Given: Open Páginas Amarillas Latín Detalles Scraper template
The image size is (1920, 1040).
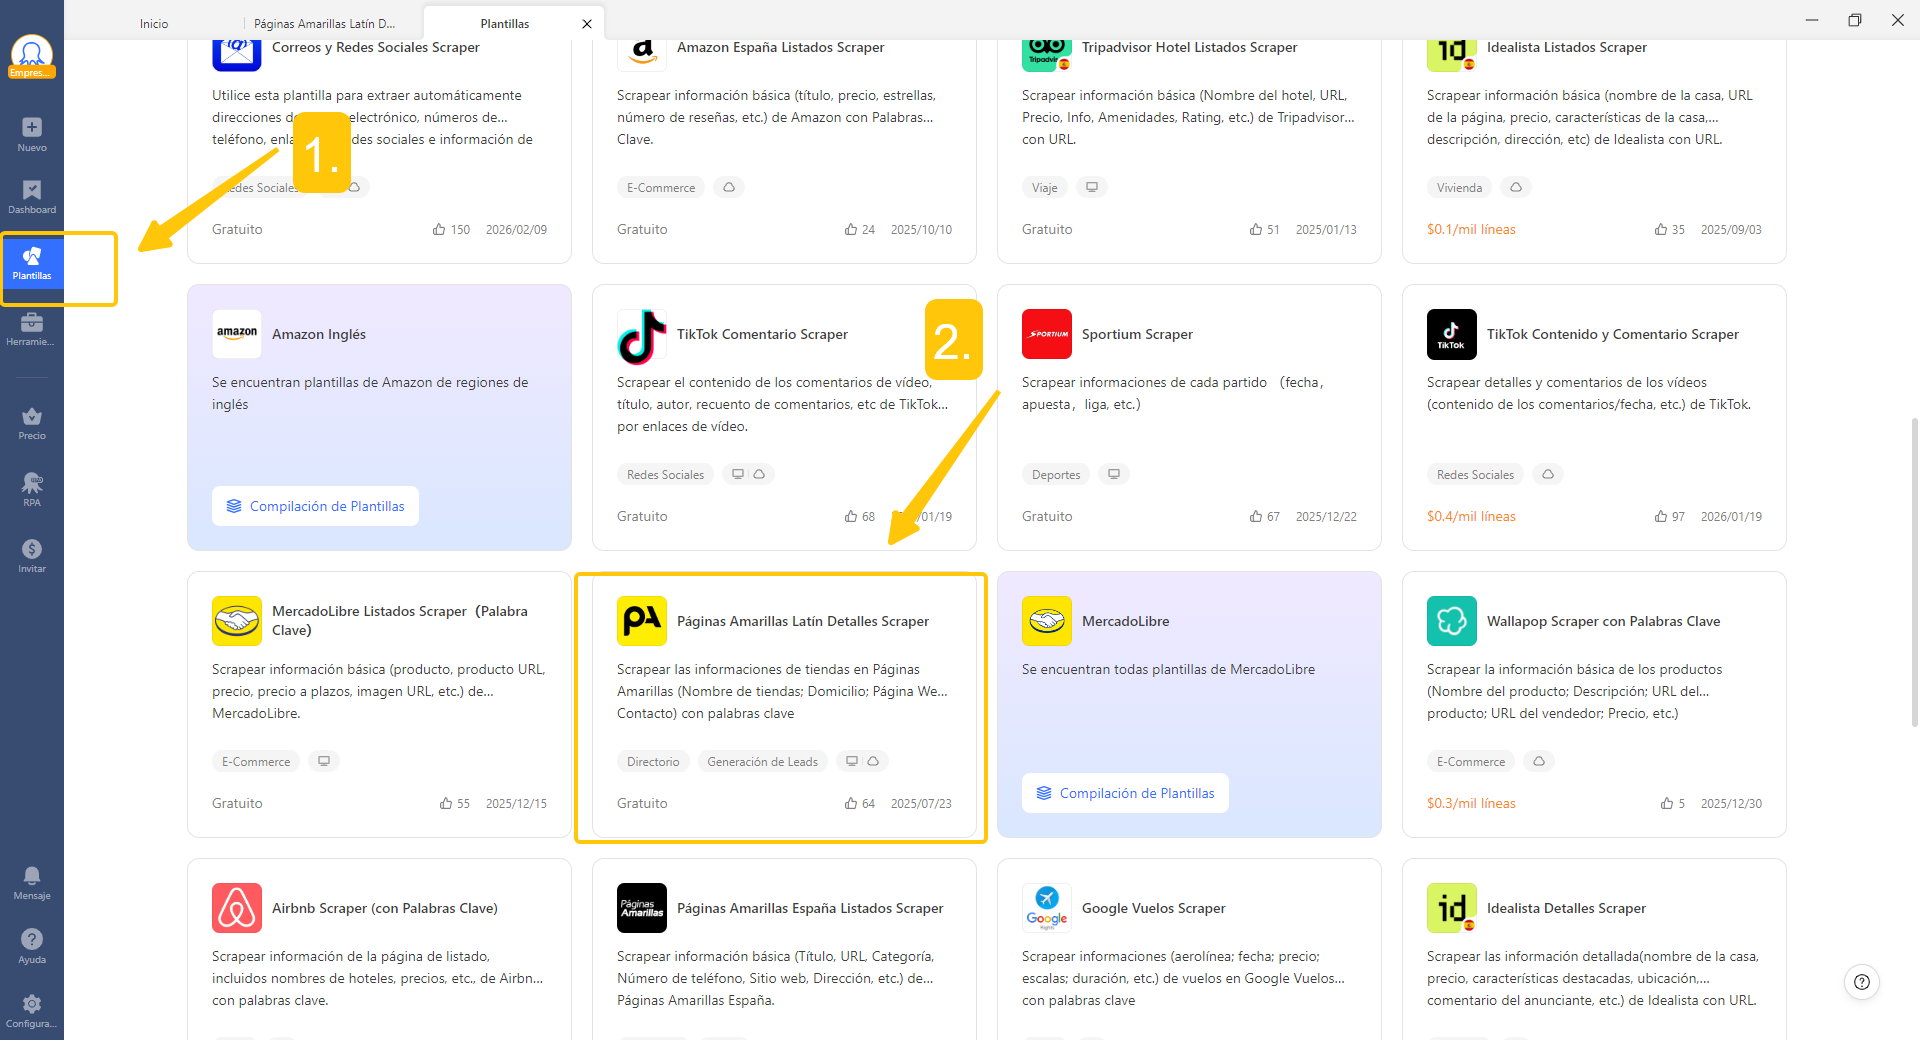Looking at the screenshot, I should point(802,621).
